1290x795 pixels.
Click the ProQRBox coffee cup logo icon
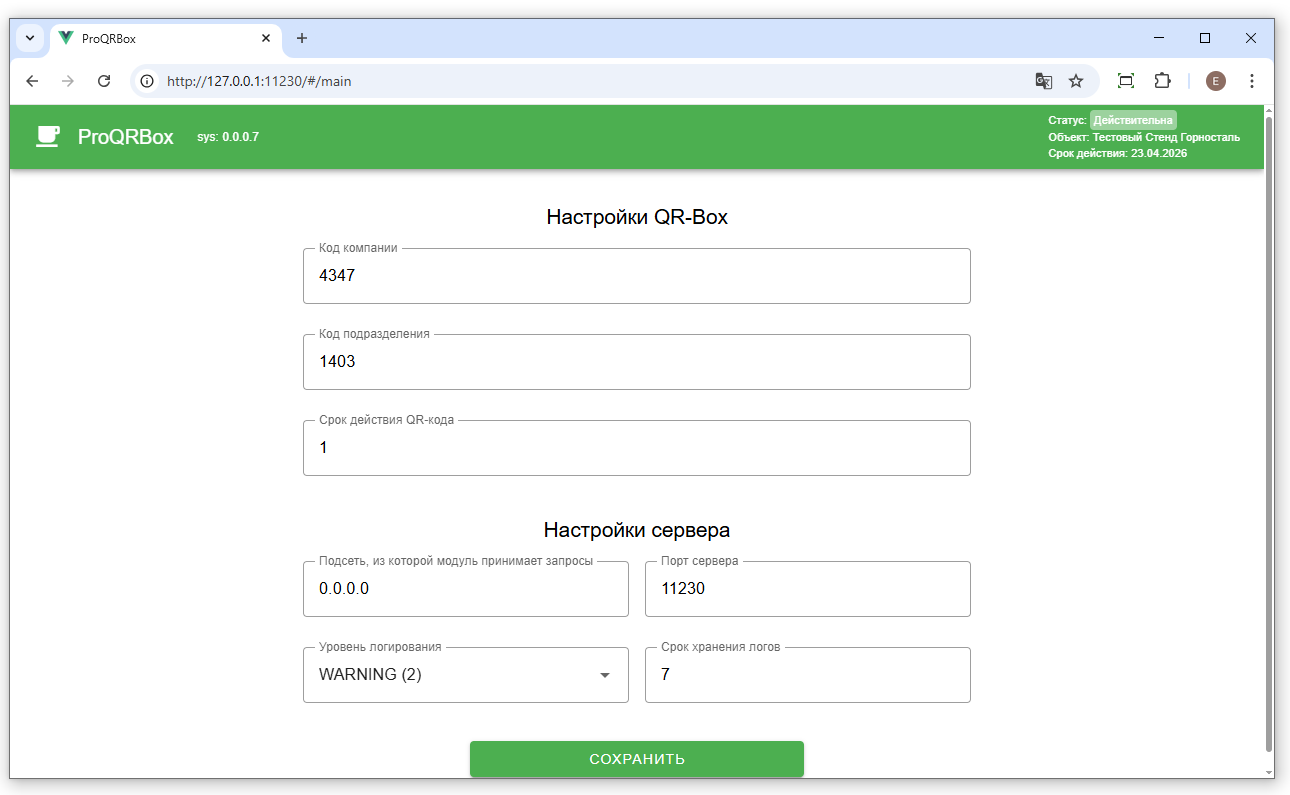coord(48,137)
